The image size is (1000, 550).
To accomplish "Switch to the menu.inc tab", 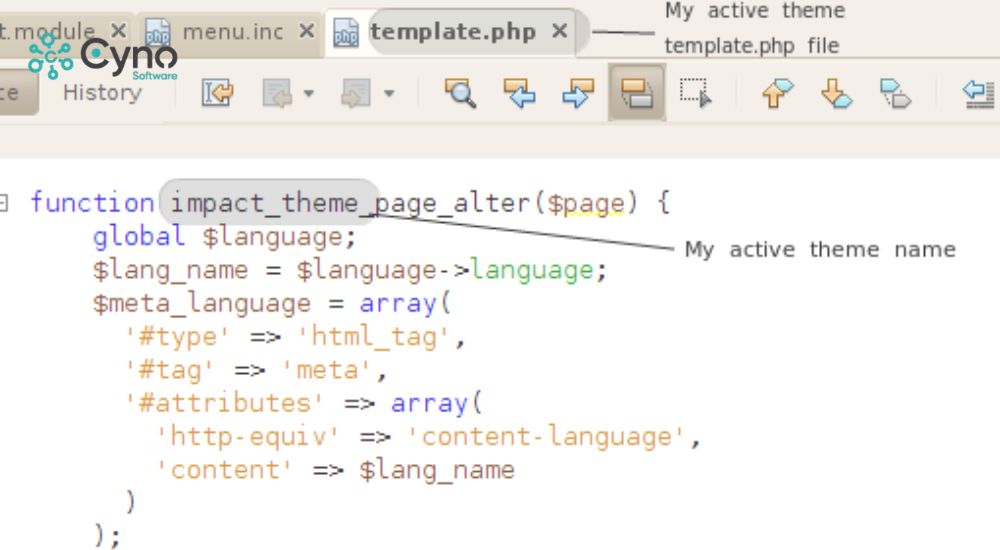I will [232, 32].
